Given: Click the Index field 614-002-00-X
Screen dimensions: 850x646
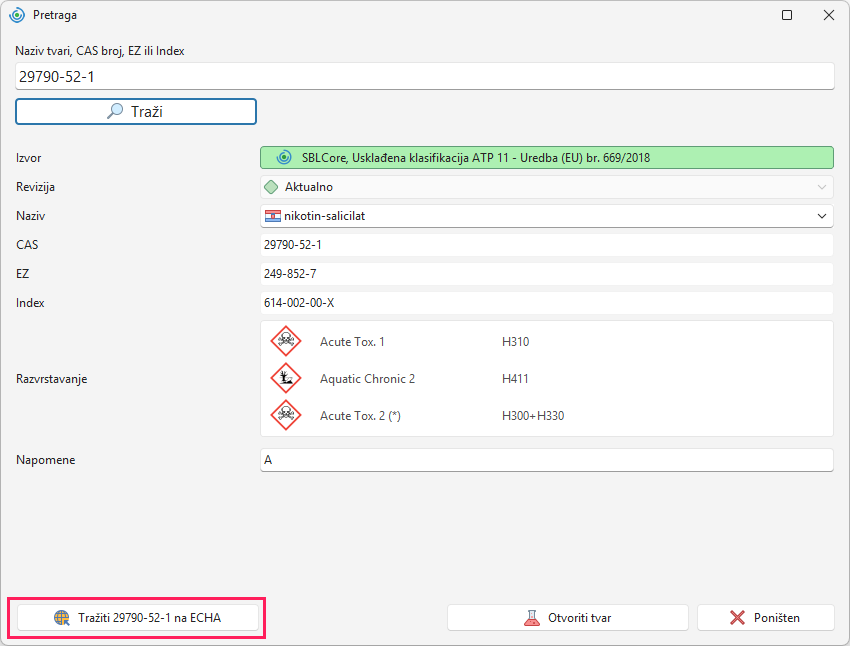Looking at the screenshot, I should coord(547,303).
